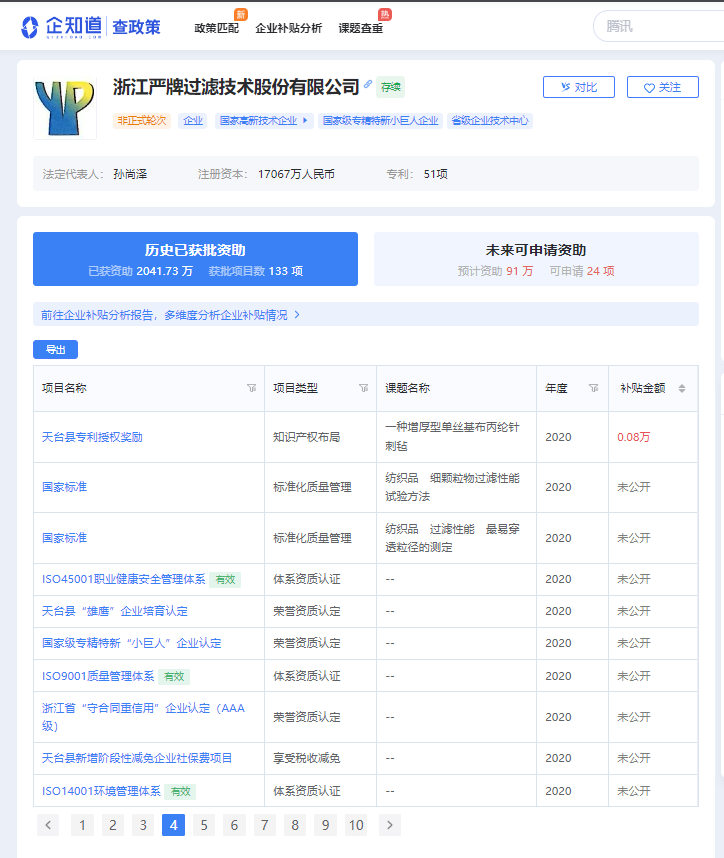The image size is (724, 858).
Task: Go to page 10
Action: coord(356,825)
